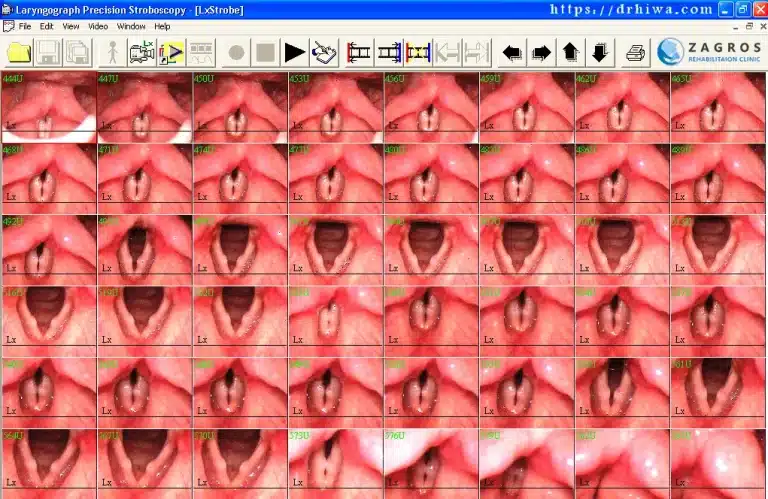Click the black up arrow icon
This screenshot has width=768, height=499.
tap(571, 52)
